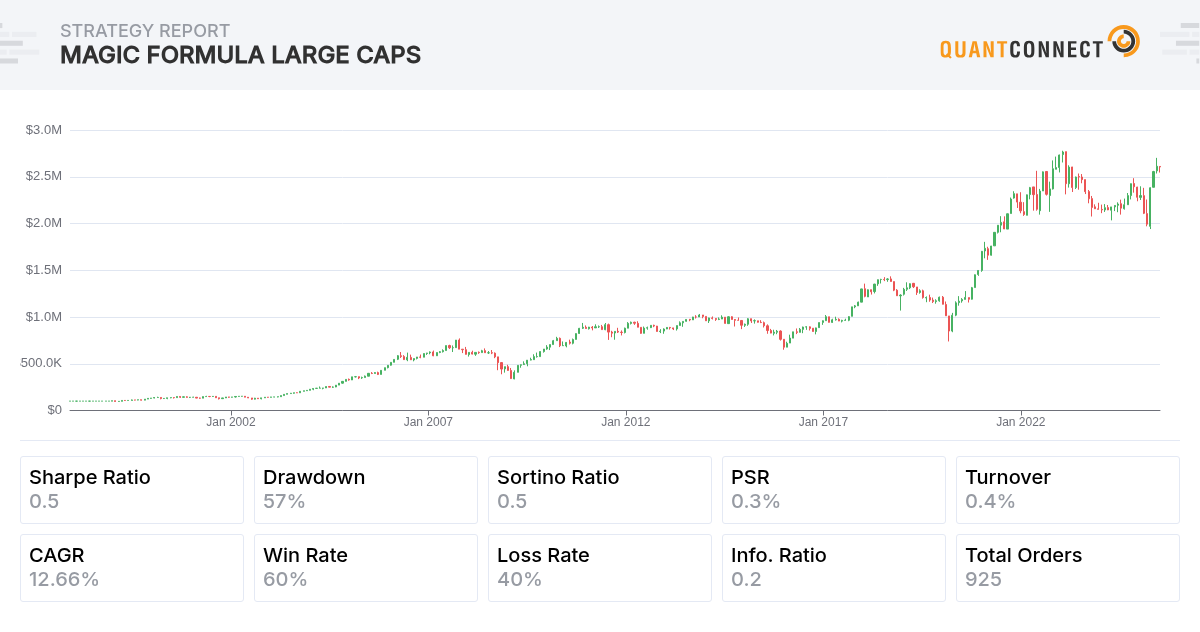Click the Turnover 0.4% card
Viewport: 1200px width, 632px height.
click(1068, 490)
